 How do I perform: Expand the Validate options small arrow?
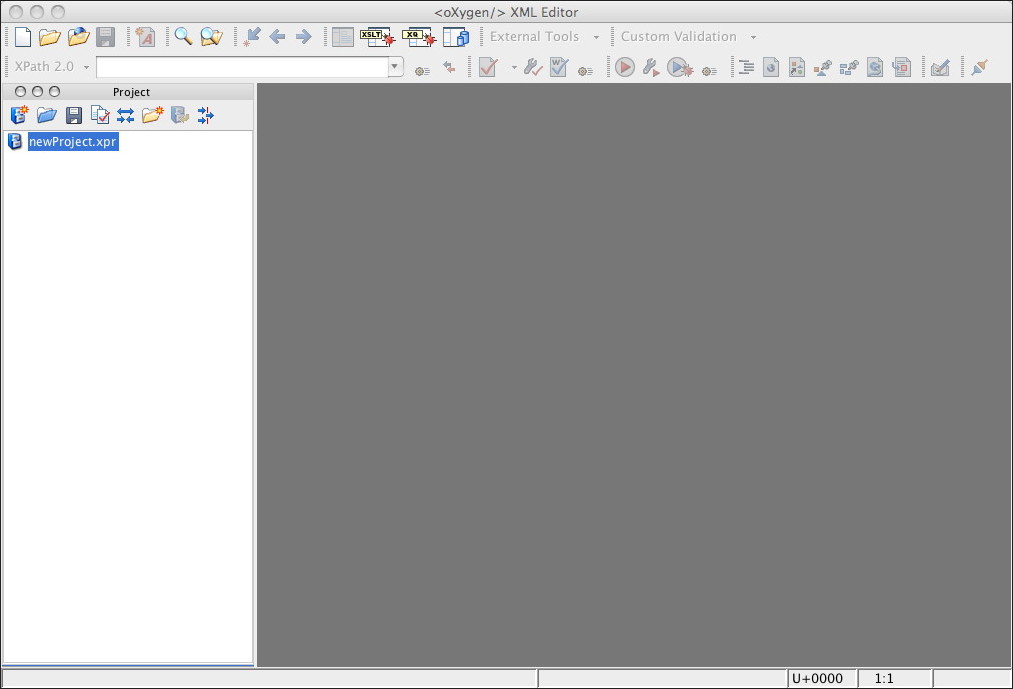(x=514, y=67)
